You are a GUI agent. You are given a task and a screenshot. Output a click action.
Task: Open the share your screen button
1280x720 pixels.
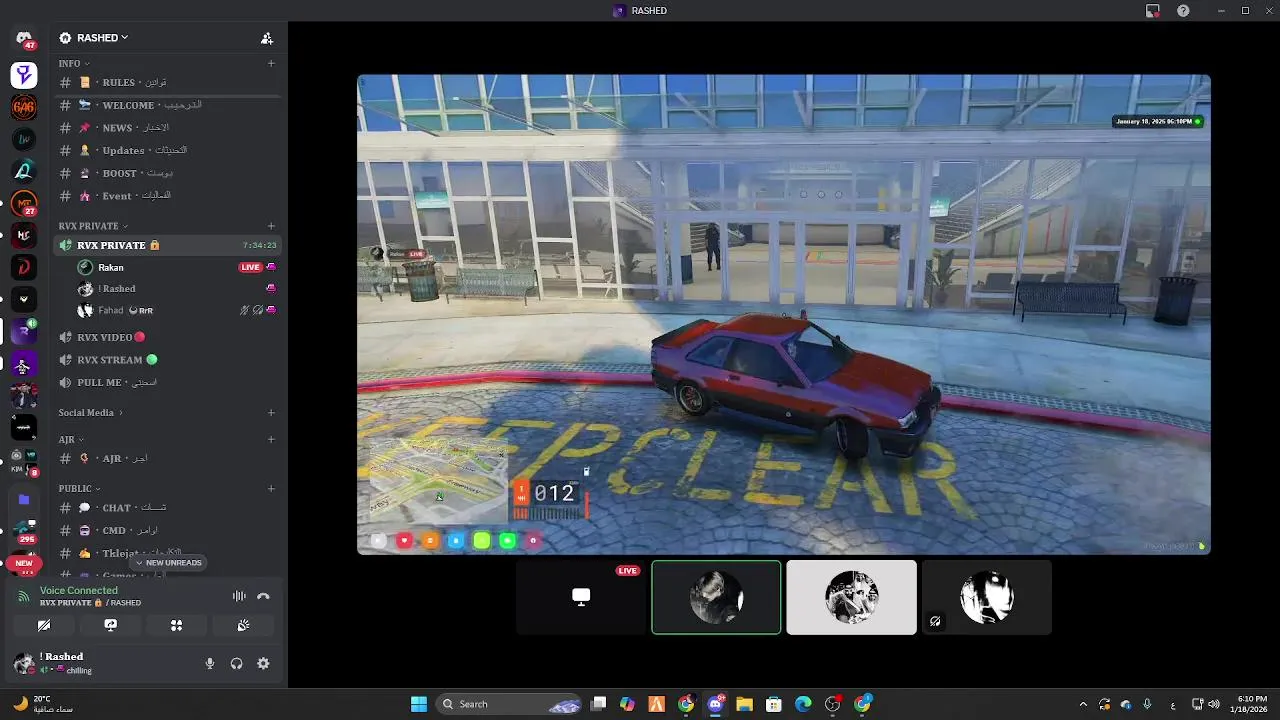[x=111, y=625]
